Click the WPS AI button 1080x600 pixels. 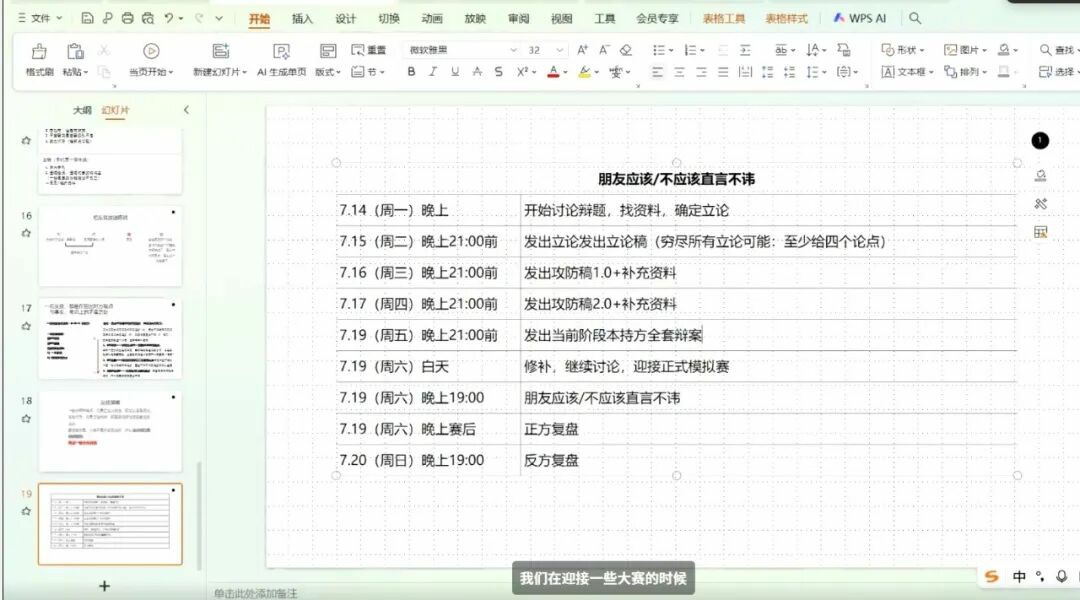pos(858,18)
